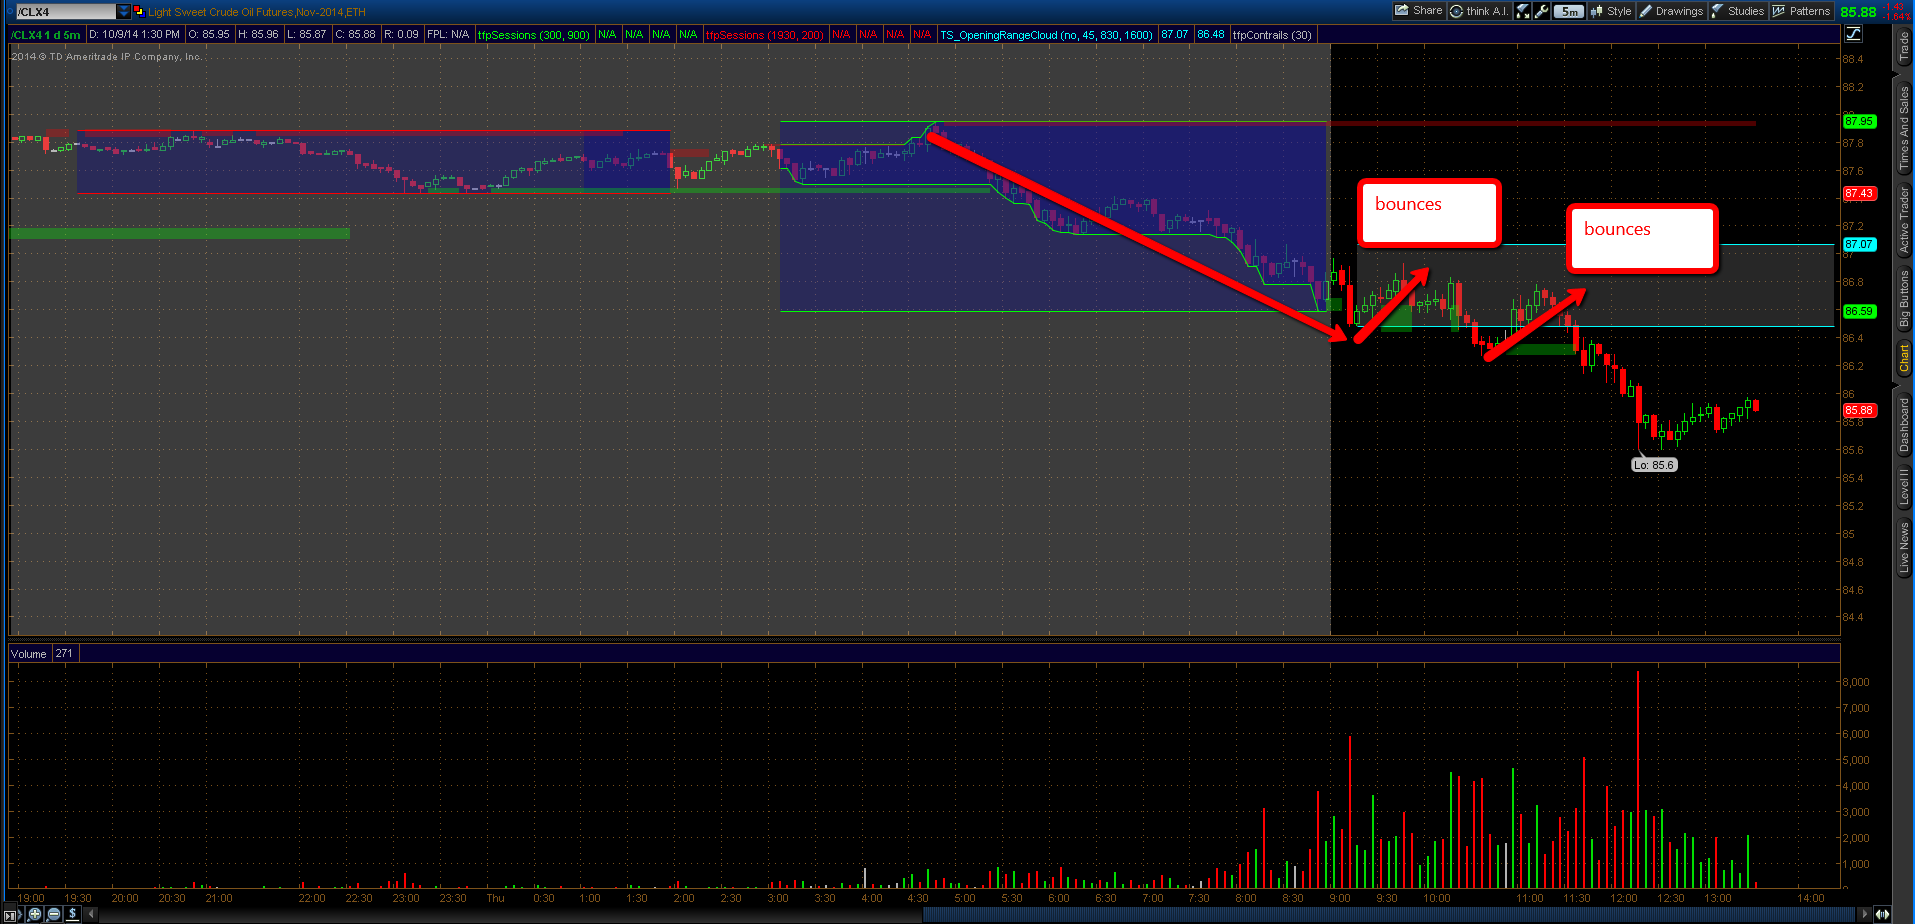
Task: Click the Lo: 85.6 low marker
Action: pyautogui.click(x=1654, y=465)
